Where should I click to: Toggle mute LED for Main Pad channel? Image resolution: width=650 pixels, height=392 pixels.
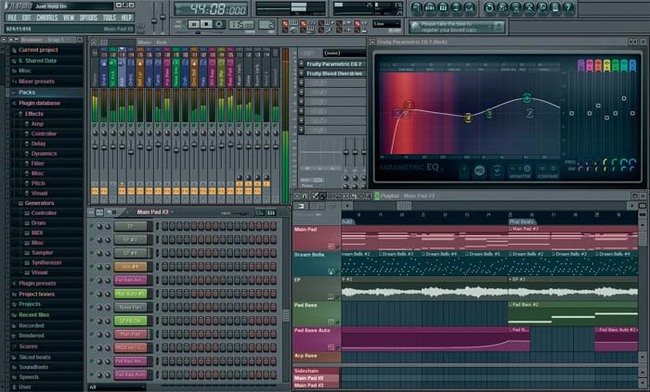click(92, 334)
